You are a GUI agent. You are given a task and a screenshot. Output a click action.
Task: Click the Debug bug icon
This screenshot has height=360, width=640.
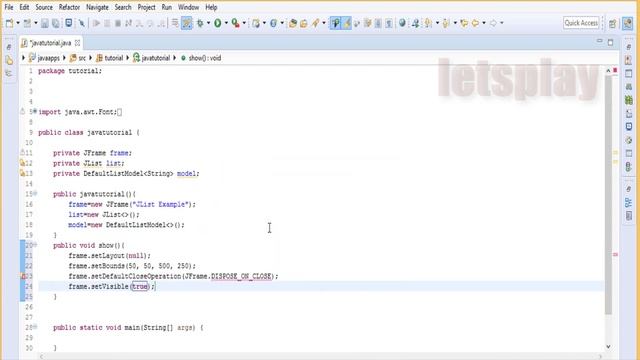point(200,23)
